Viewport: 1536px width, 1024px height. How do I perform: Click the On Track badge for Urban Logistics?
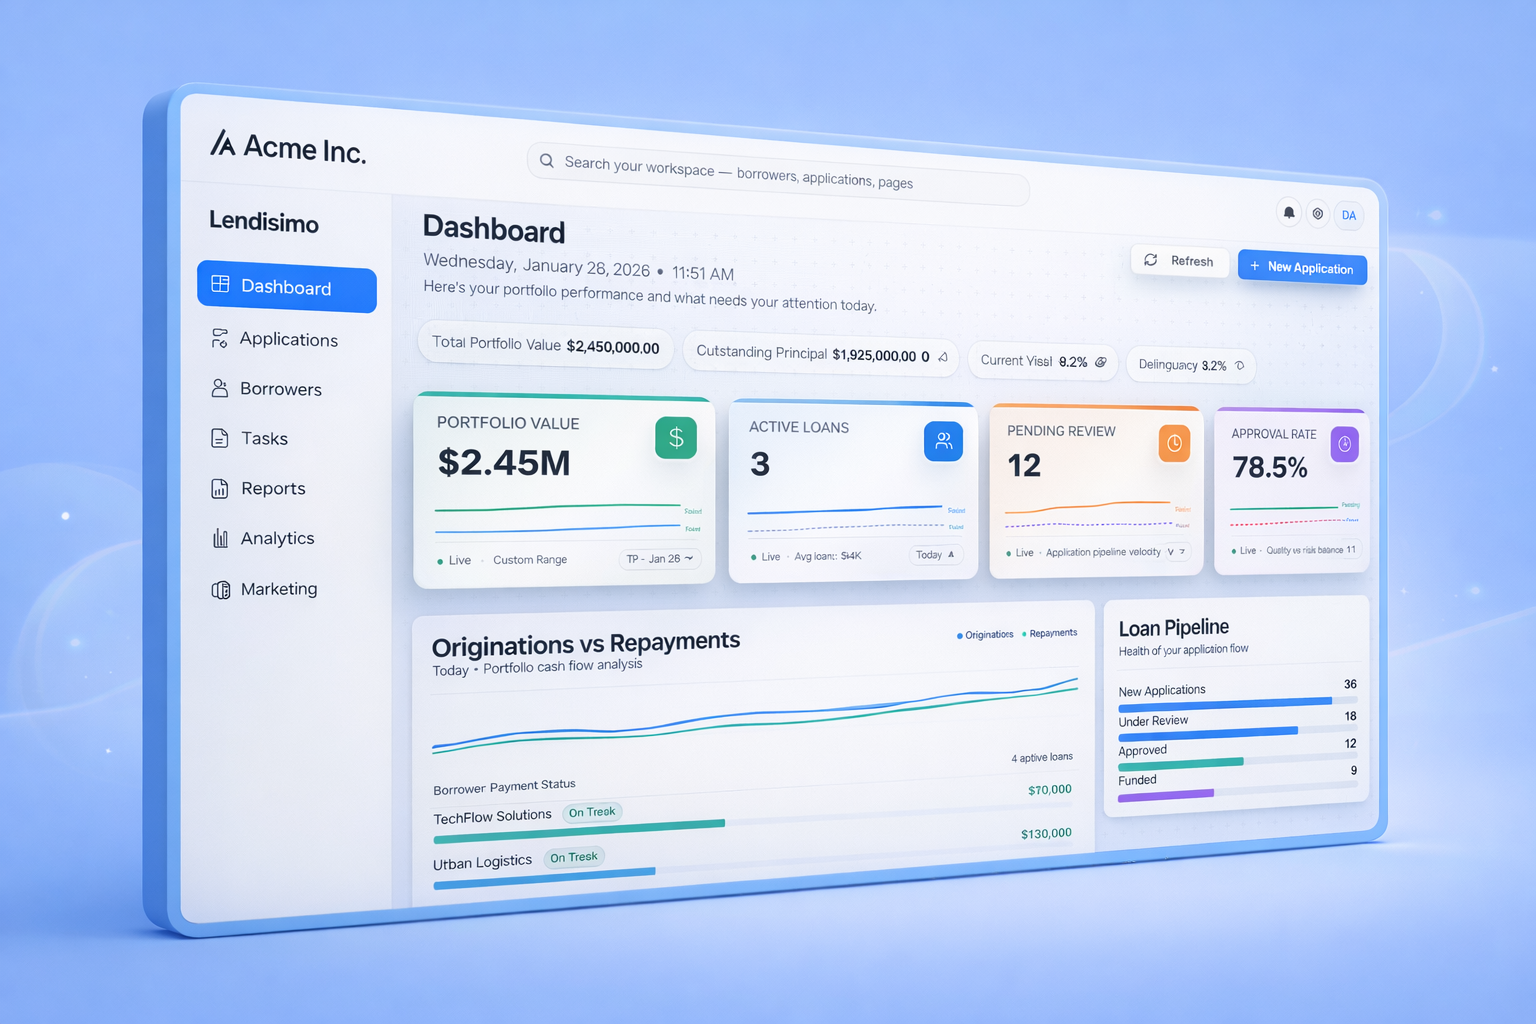pyautogui.click(x=574, y=857)
